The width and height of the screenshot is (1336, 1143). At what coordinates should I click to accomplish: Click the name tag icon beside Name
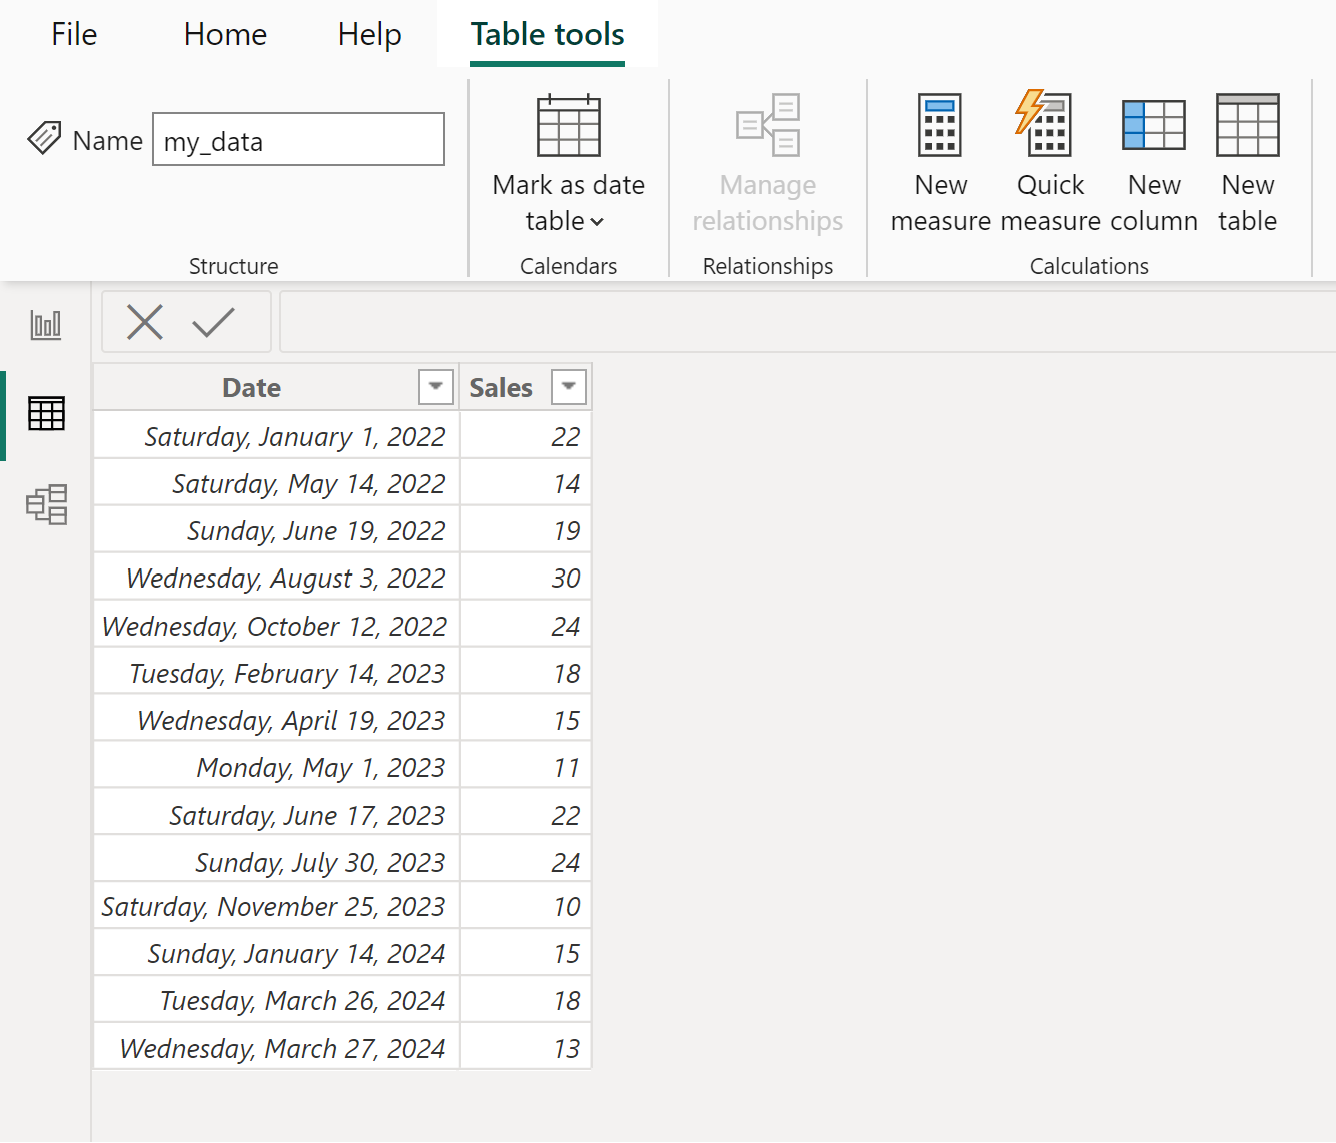point(44,138)
